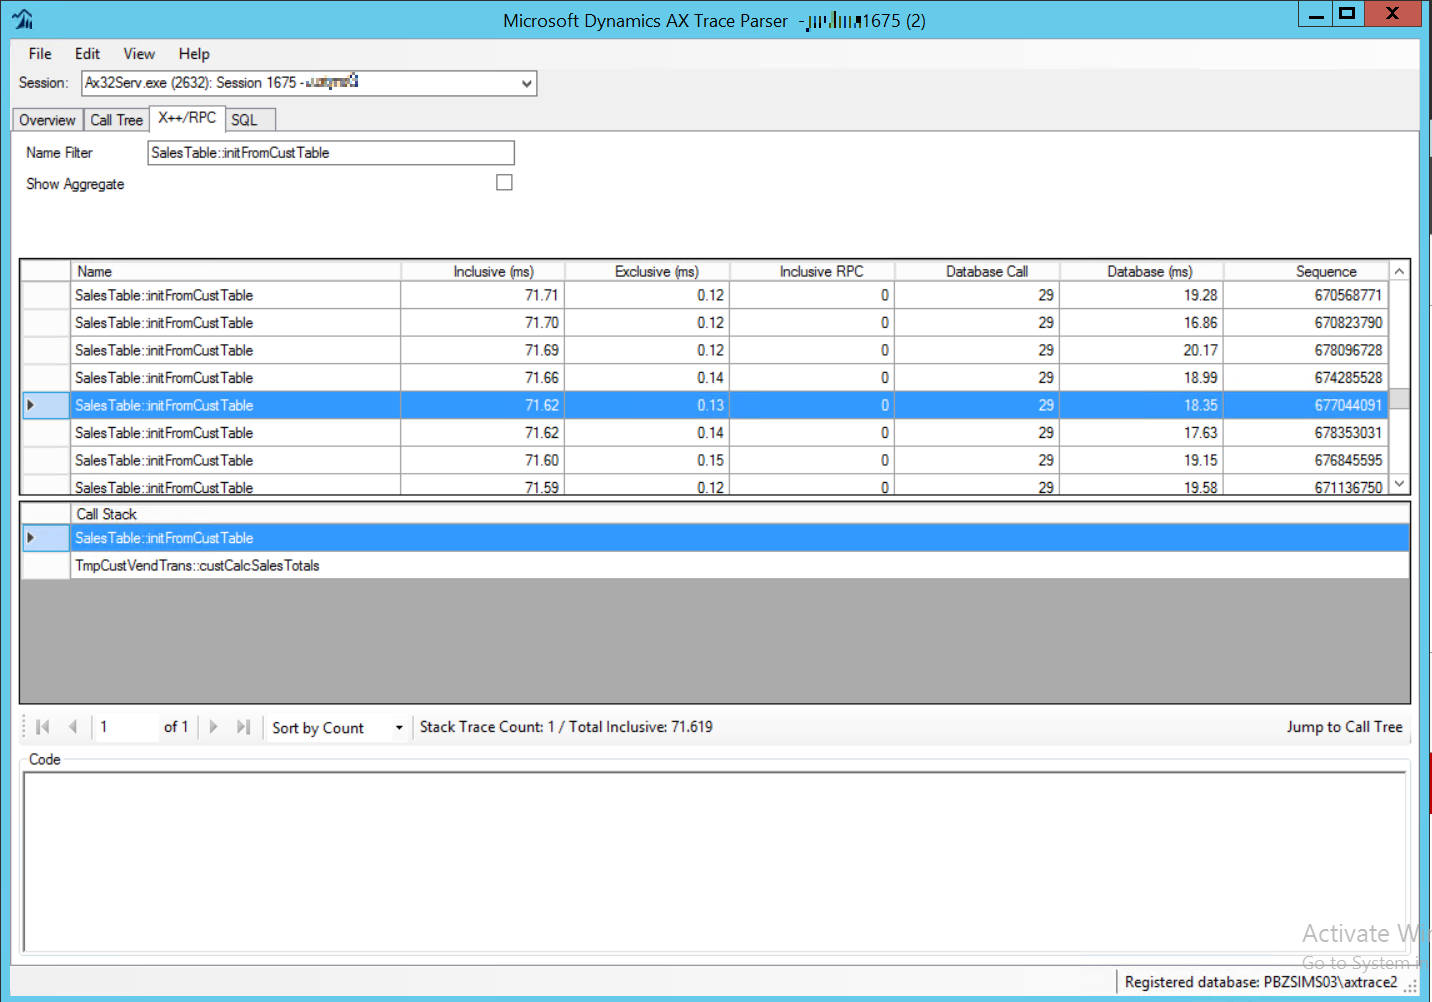Go to previous stack trace page
Viewport: 1432px width, 1002px height.
coord(72,727)
